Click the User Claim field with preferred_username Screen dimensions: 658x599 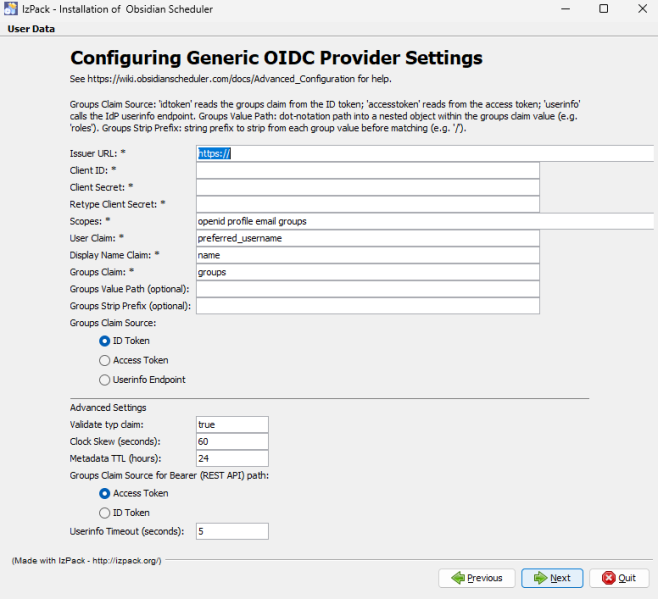[x=368, y=238]
